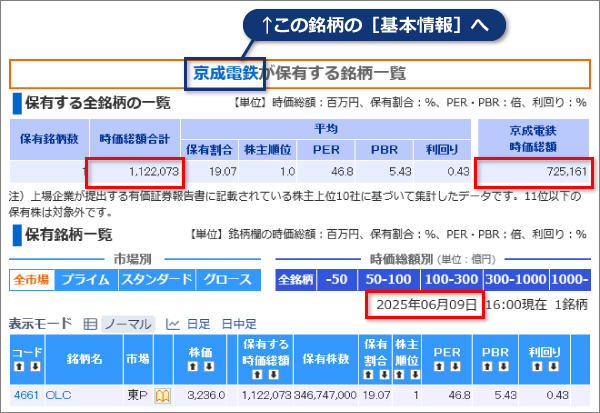This screenshot has height=413, width=600.
Task: Switch to グロース market tab
Action: click(228, 280)
